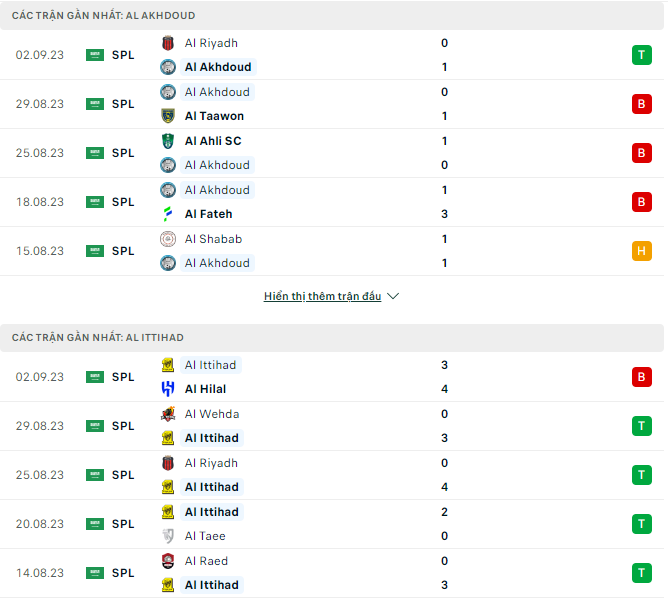Expand more matches via 'Hiển thị thêm trận đấu'
The width and height of the screenshot is (668, 600).
pos(322,296)
